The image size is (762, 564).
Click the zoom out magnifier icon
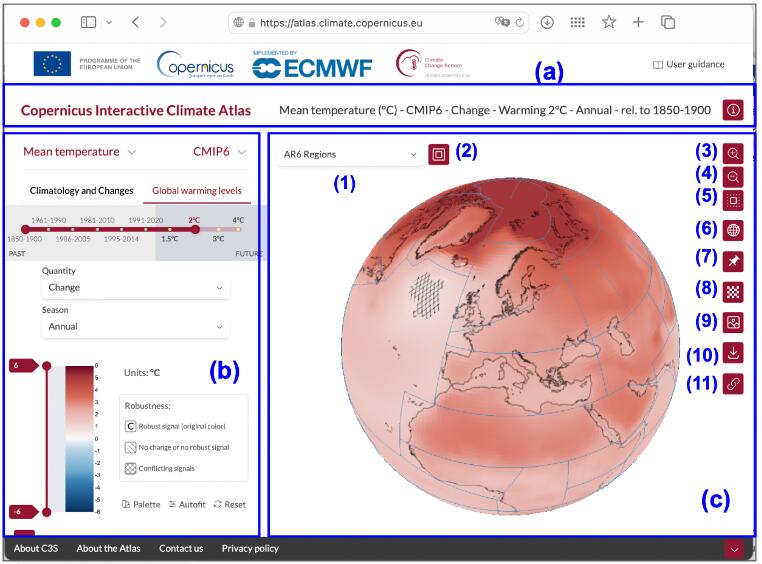(x=733, y=177)
